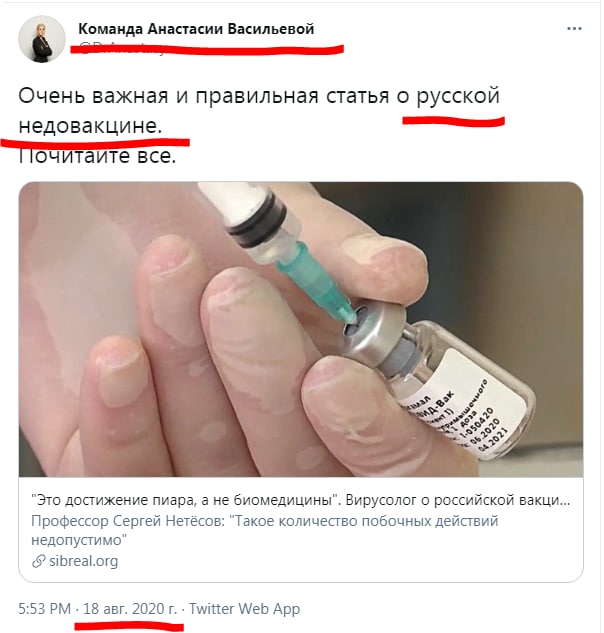Click the 5:53 PM timestamp

point(44,609)
